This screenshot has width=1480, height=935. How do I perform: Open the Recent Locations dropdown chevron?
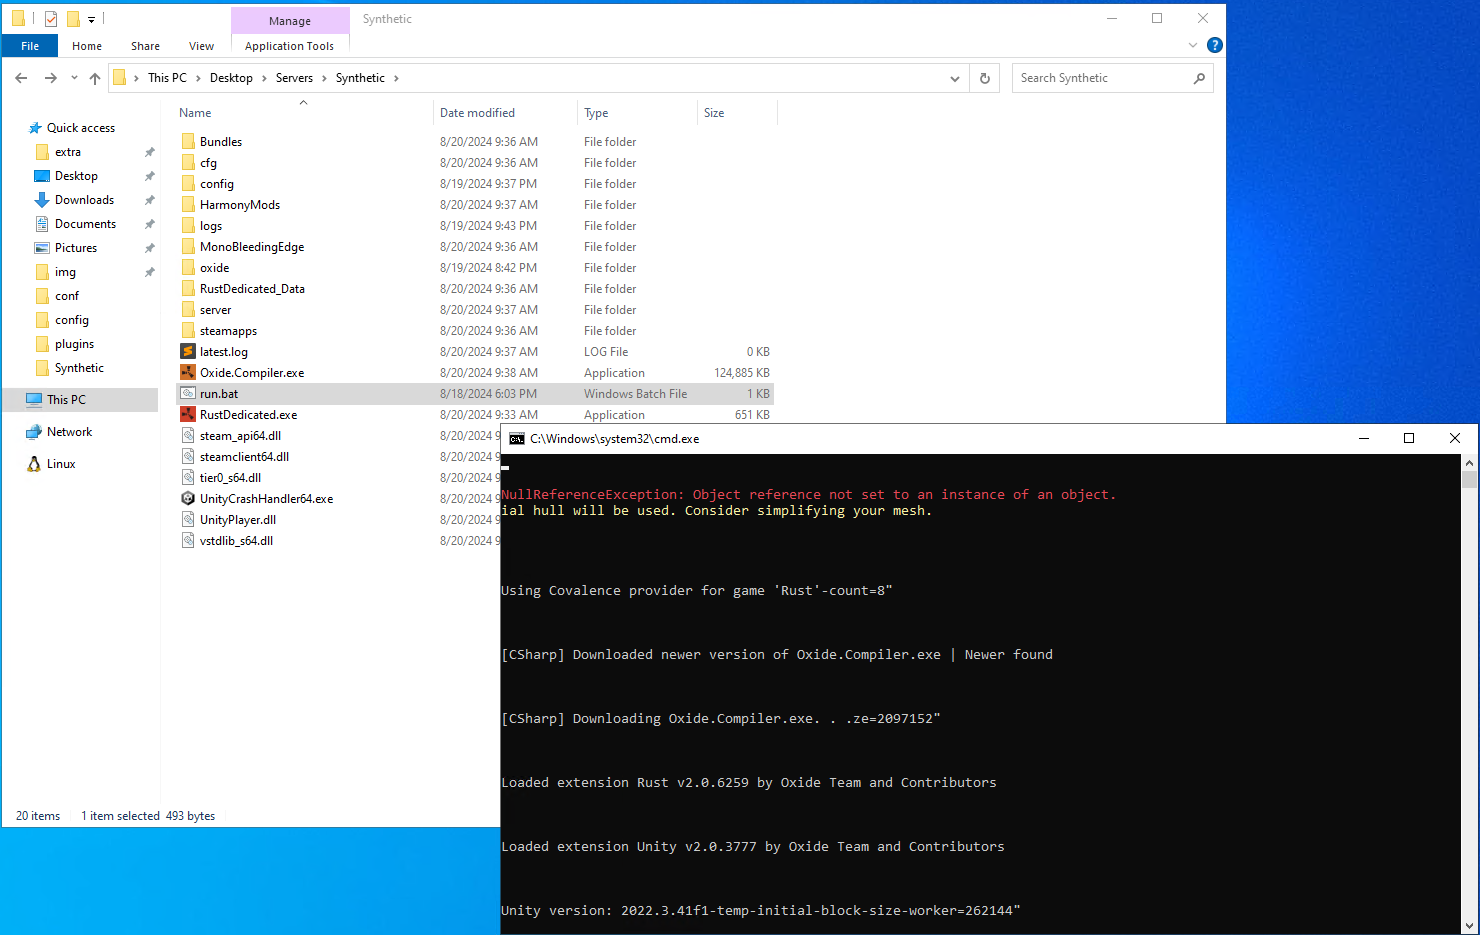click(73, 77)
